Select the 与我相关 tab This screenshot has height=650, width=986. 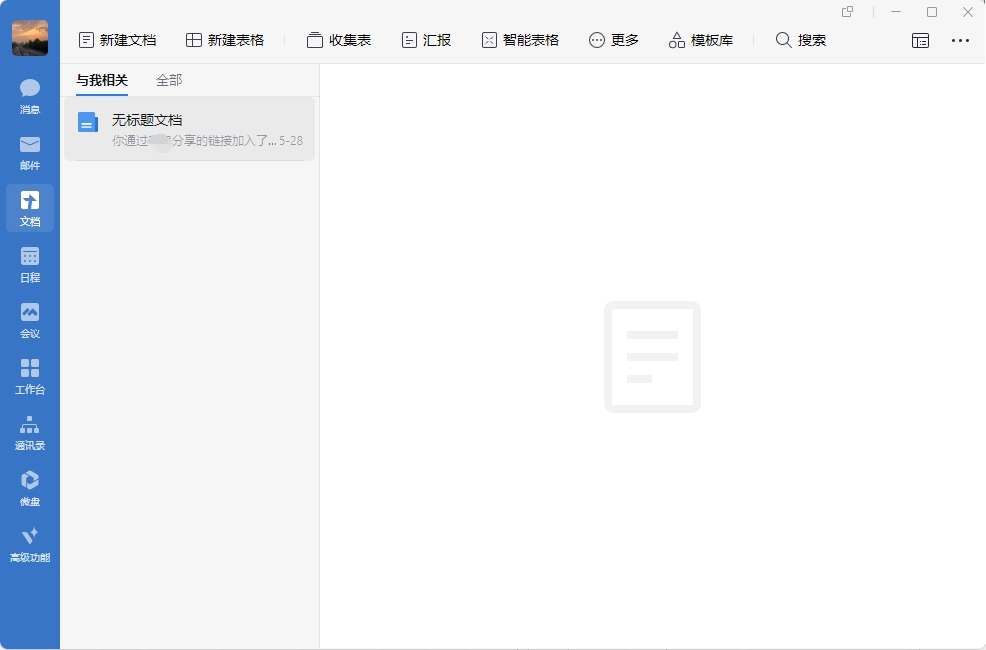click(102, 80)
